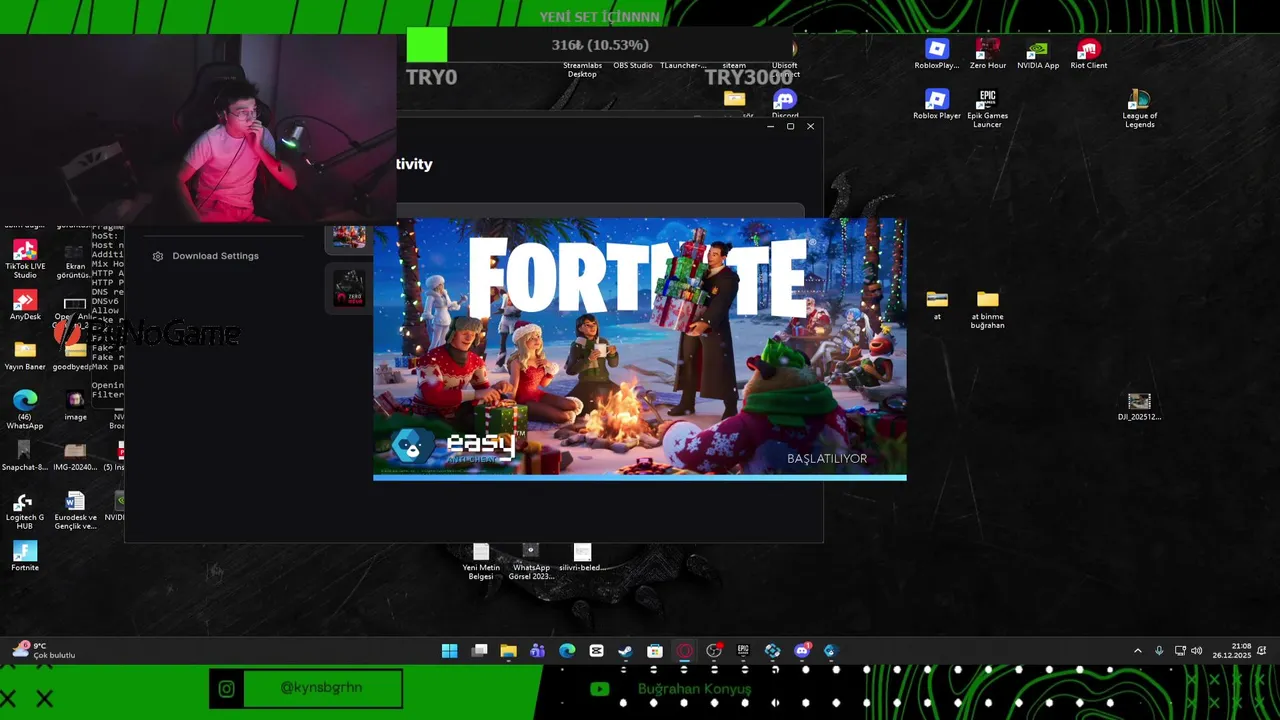Open Microsoft Store from taskbar
1280x720 pixels.
[655, 651]
